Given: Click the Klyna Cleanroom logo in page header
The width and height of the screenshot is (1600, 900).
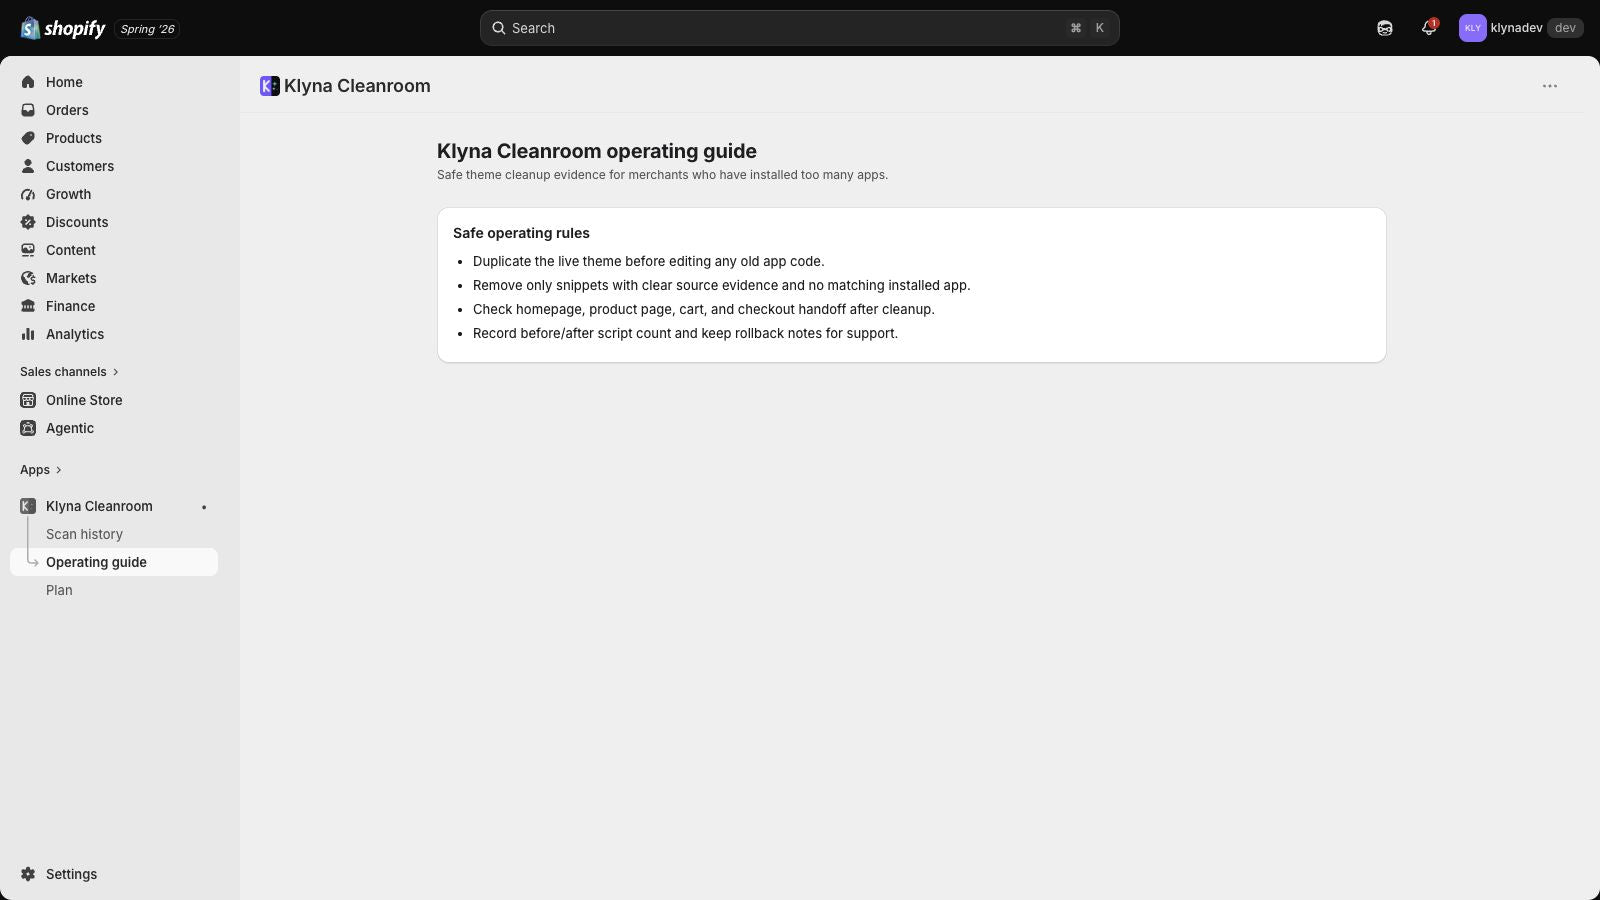Looking at the screenshot, I should [269, 86].
